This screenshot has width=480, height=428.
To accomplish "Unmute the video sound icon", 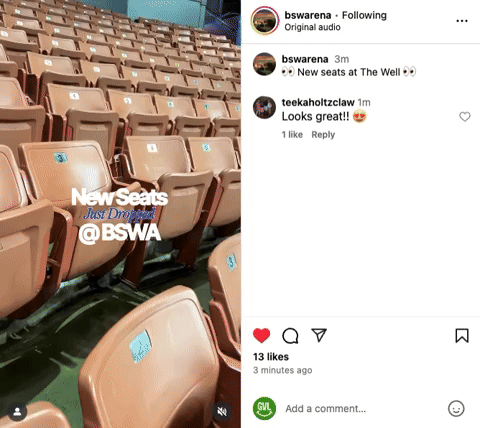I will pyautogui.click(x=222, y=412).
